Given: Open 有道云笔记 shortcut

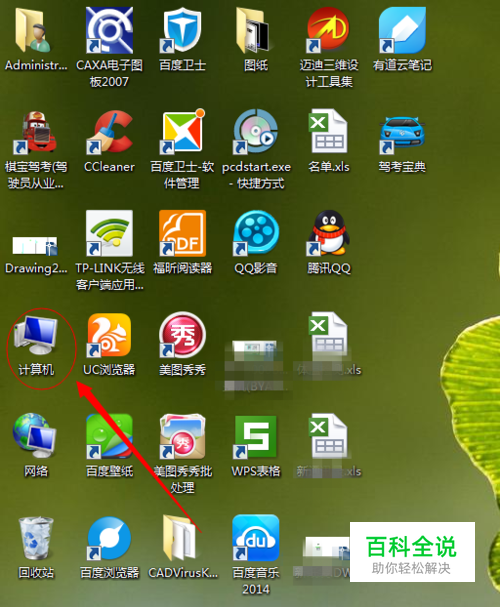Looking at the screenshot, I should 402,30.
